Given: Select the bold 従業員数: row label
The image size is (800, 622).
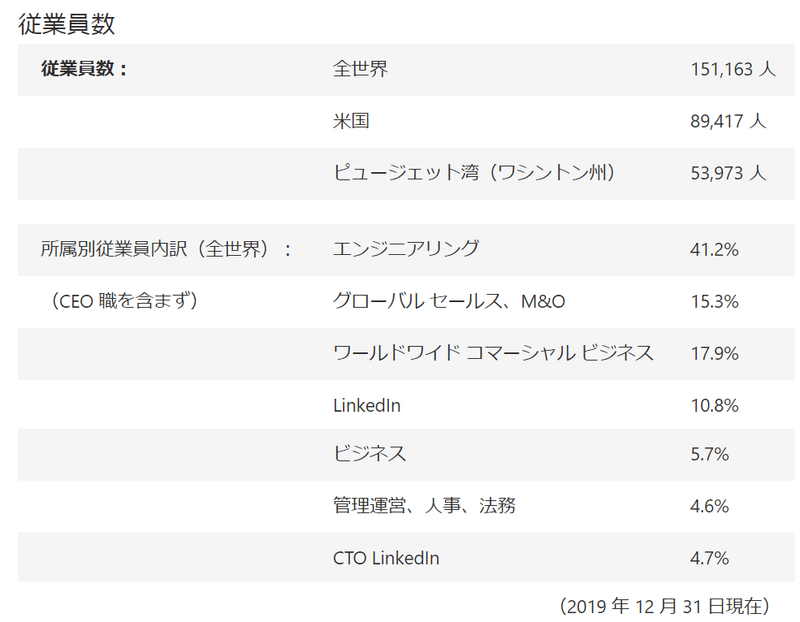Looking at the screenshot, I should pyautogui.click(x=84, y=68).
